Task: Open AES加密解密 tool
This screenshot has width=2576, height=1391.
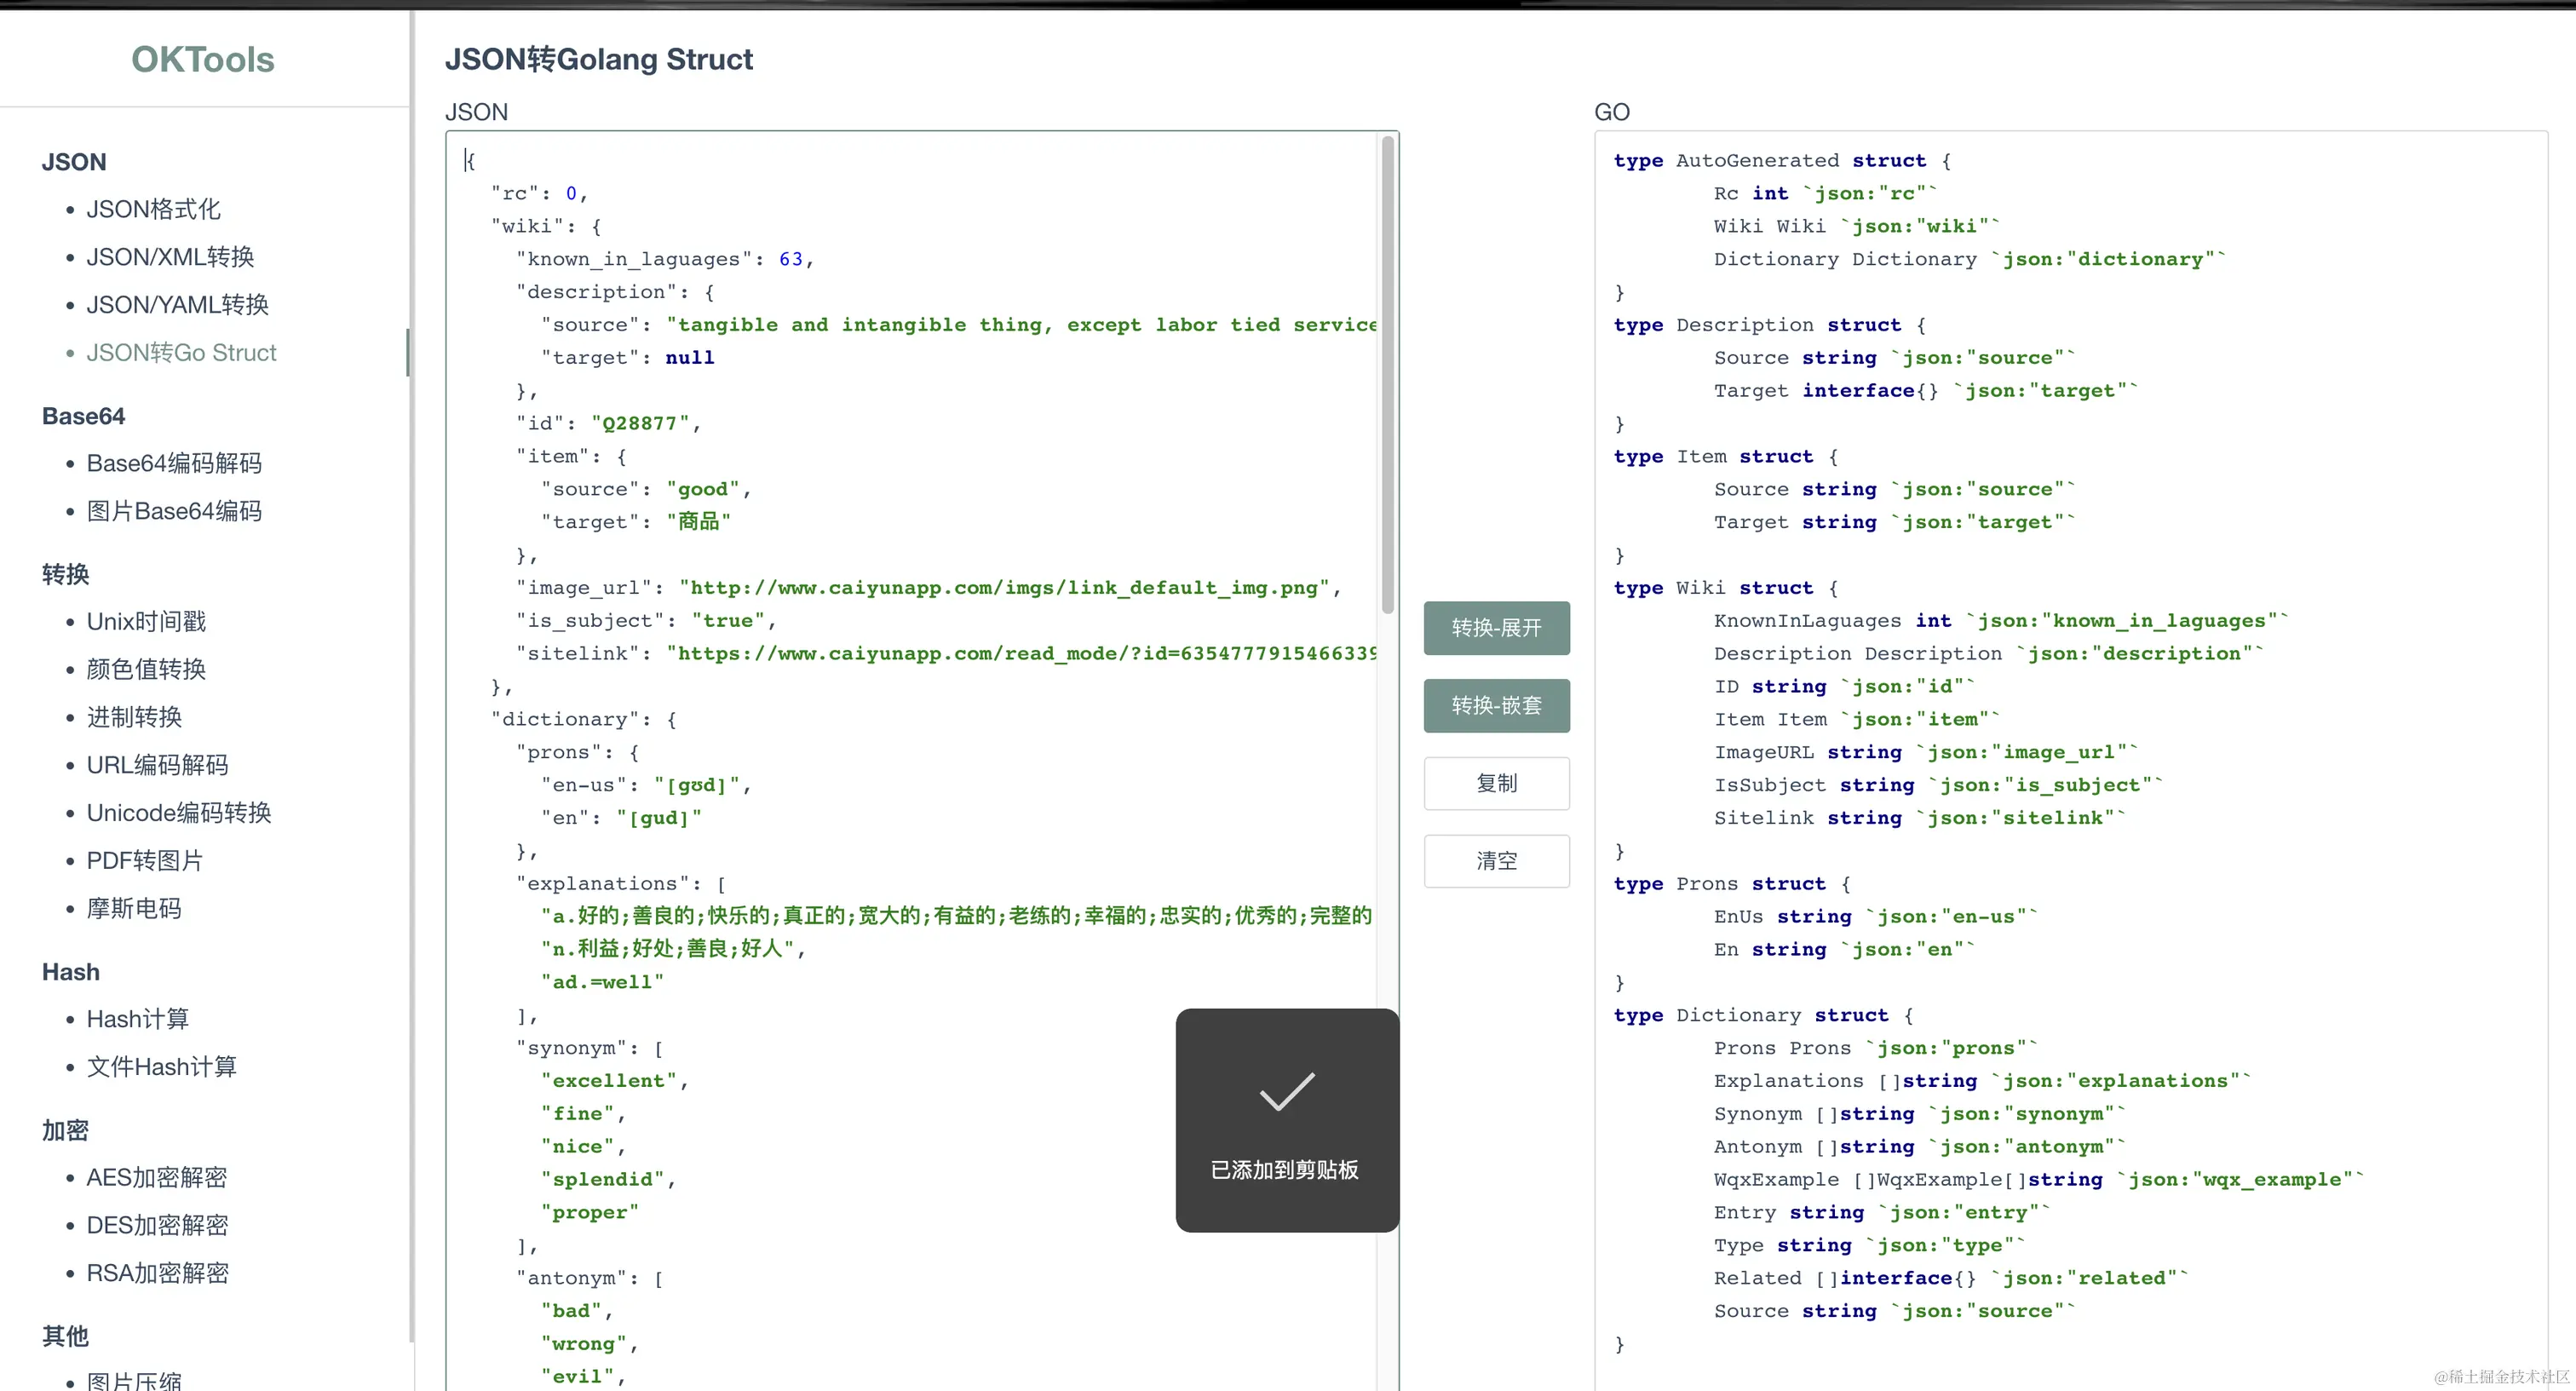Action: click(x=156, y=1177)
